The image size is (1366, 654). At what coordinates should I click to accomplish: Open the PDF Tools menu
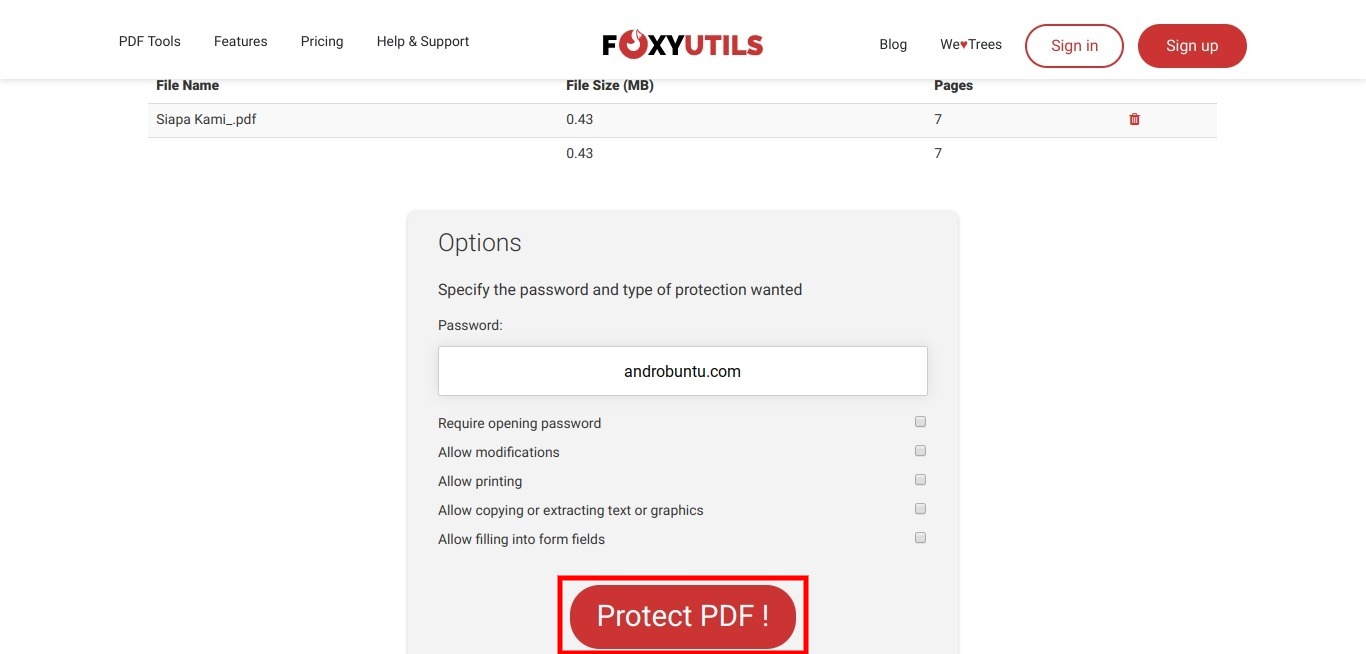tap(149, 41)
